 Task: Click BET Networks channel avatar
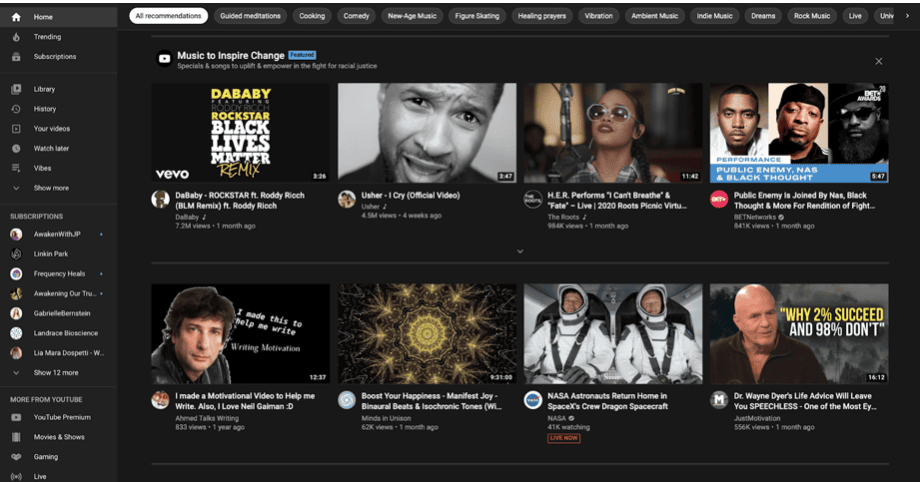[x=719, y=199]
